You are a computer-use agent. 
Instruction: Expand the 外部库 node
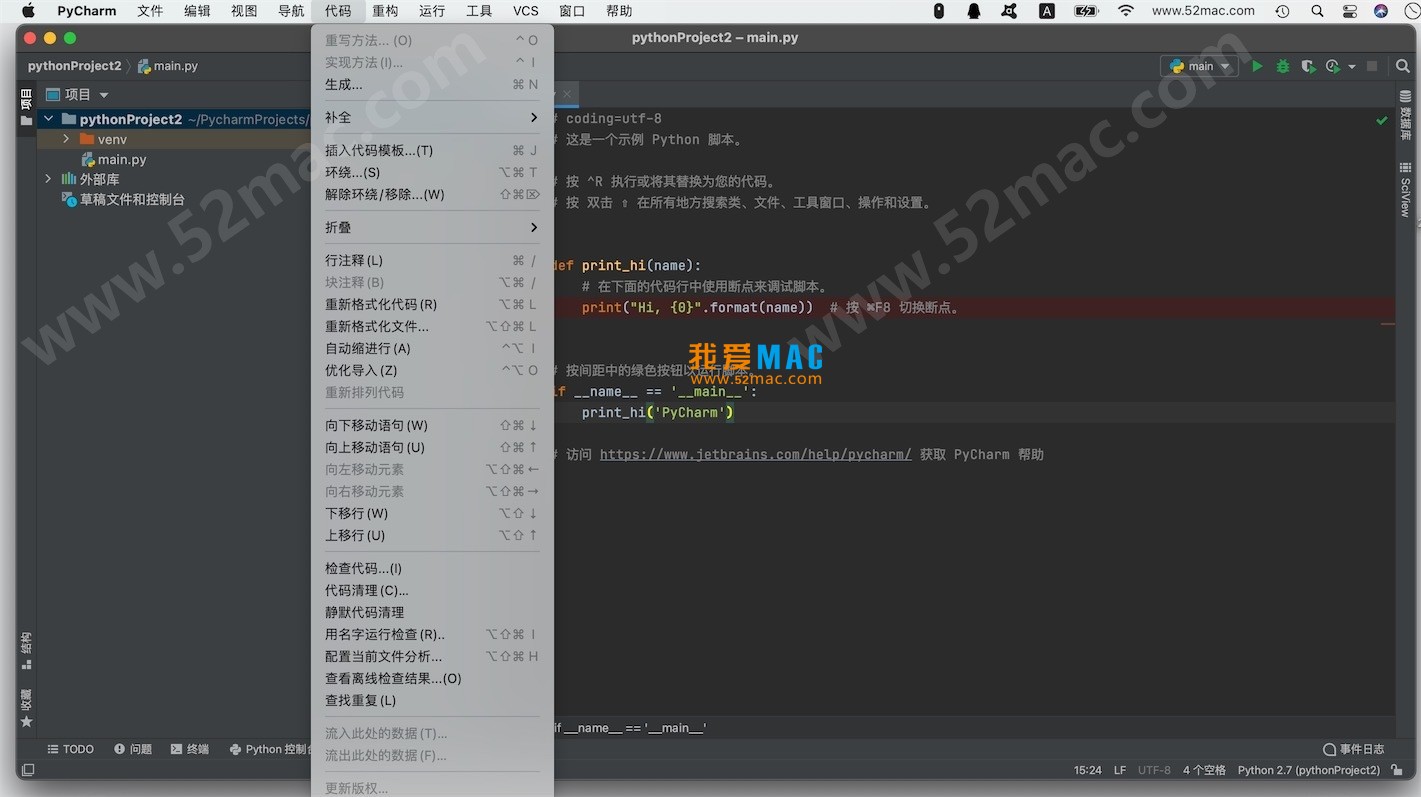48,179
